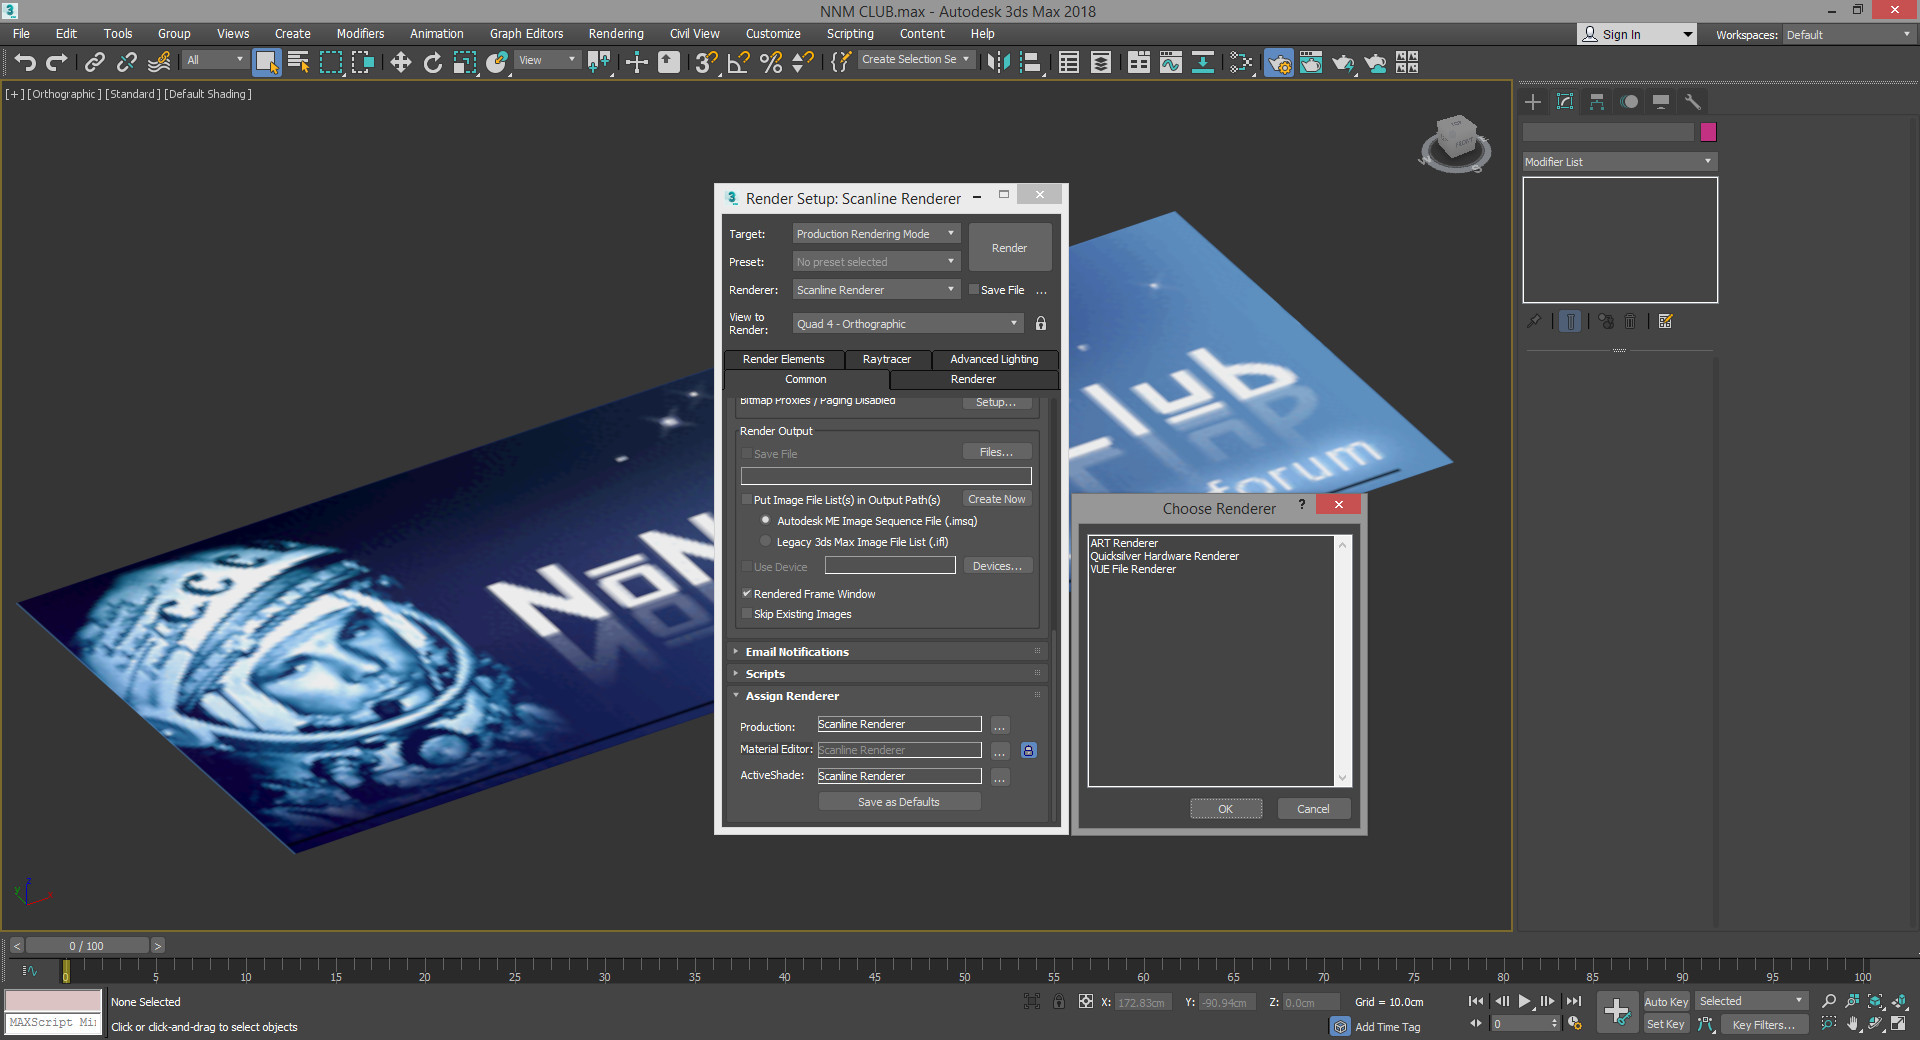Open Time Configuration icon

1575,1024
